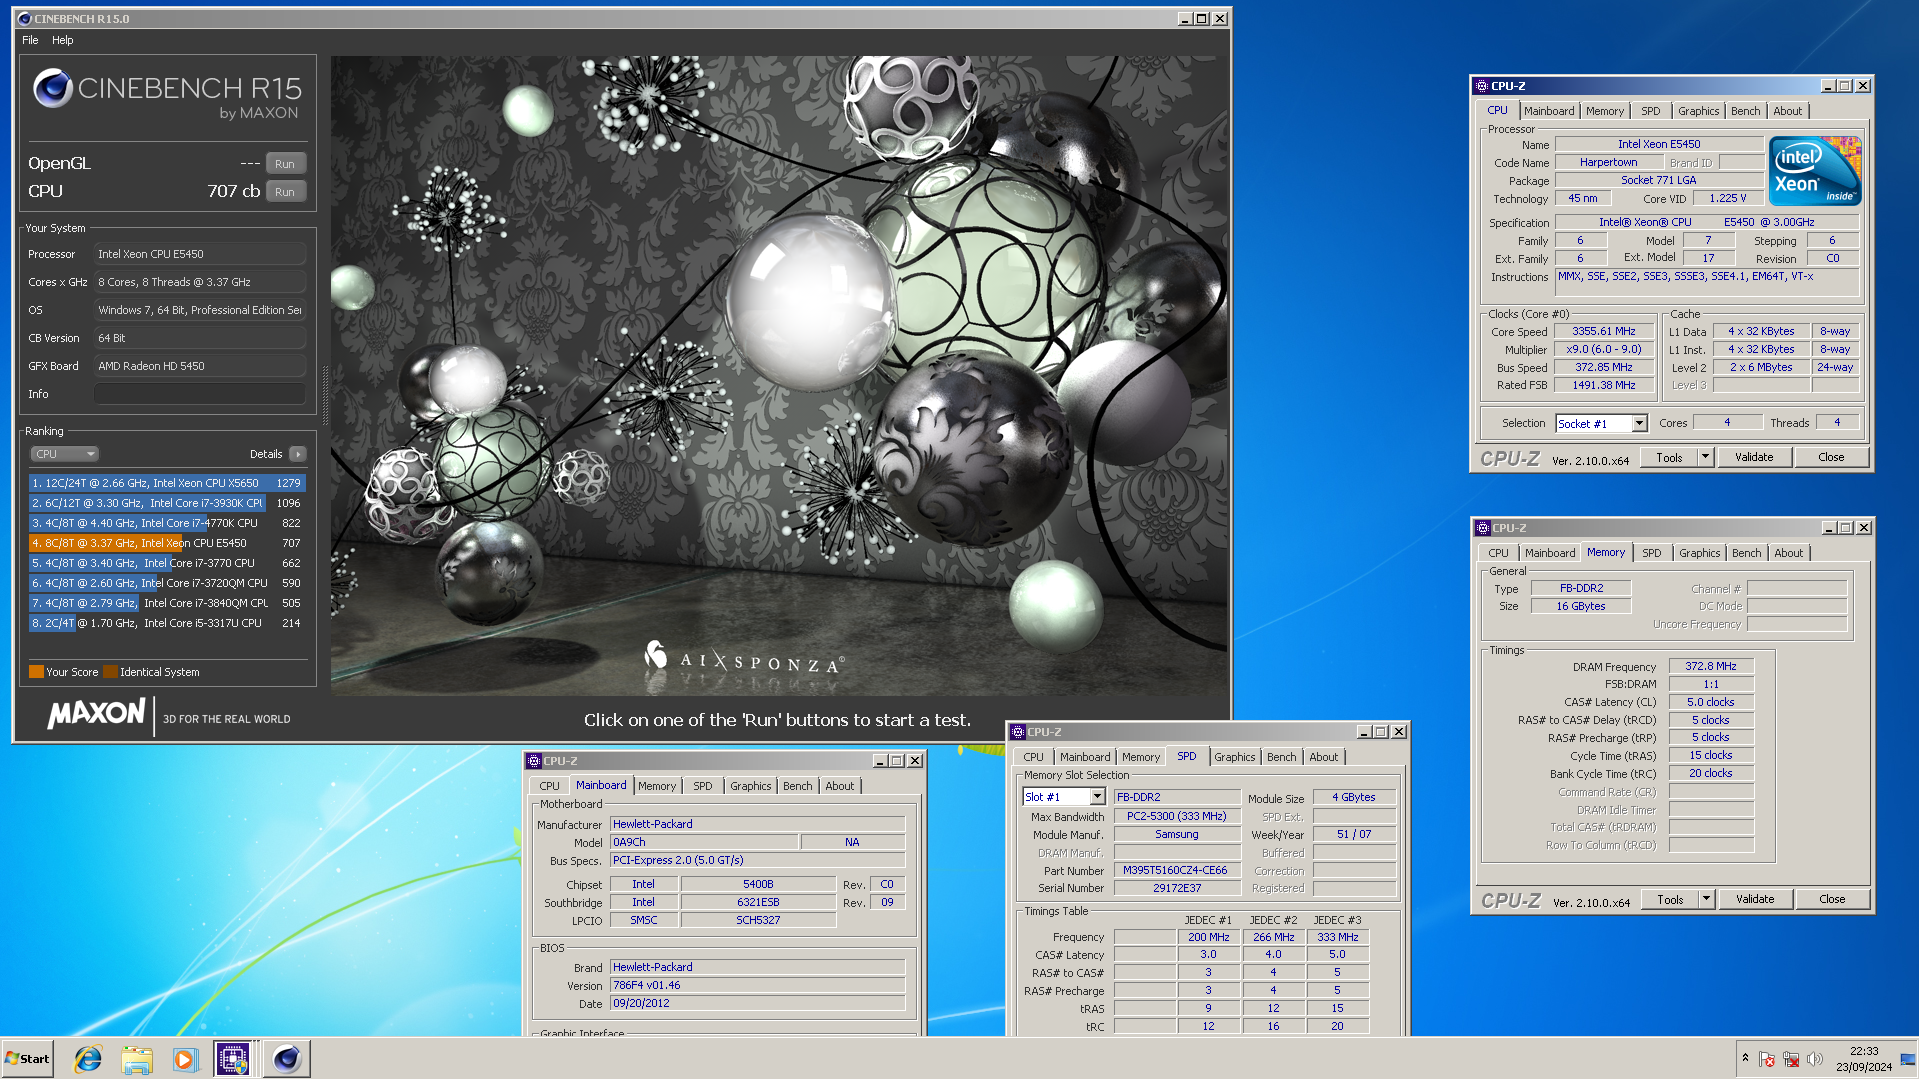Open Windows Media Player from the taskbar
1919x1079 pixels.
coord(185,1059)
